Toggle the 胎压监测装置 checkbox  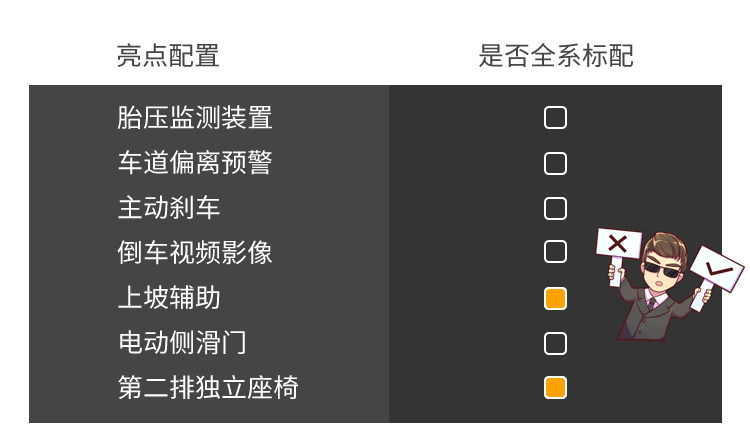click(x=555, y=118)
